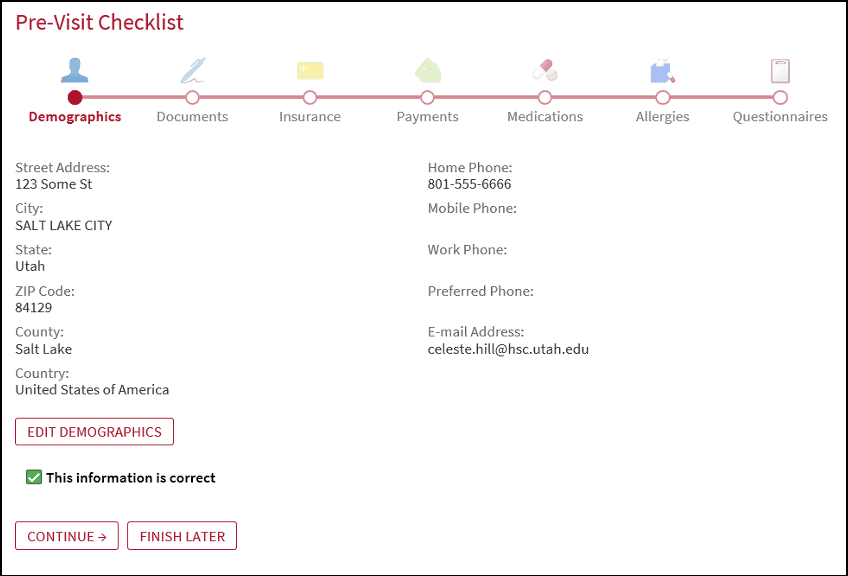848x576 pixels.
Task: Click the Questionnaires progress circle marker
Action: point(780,97)
